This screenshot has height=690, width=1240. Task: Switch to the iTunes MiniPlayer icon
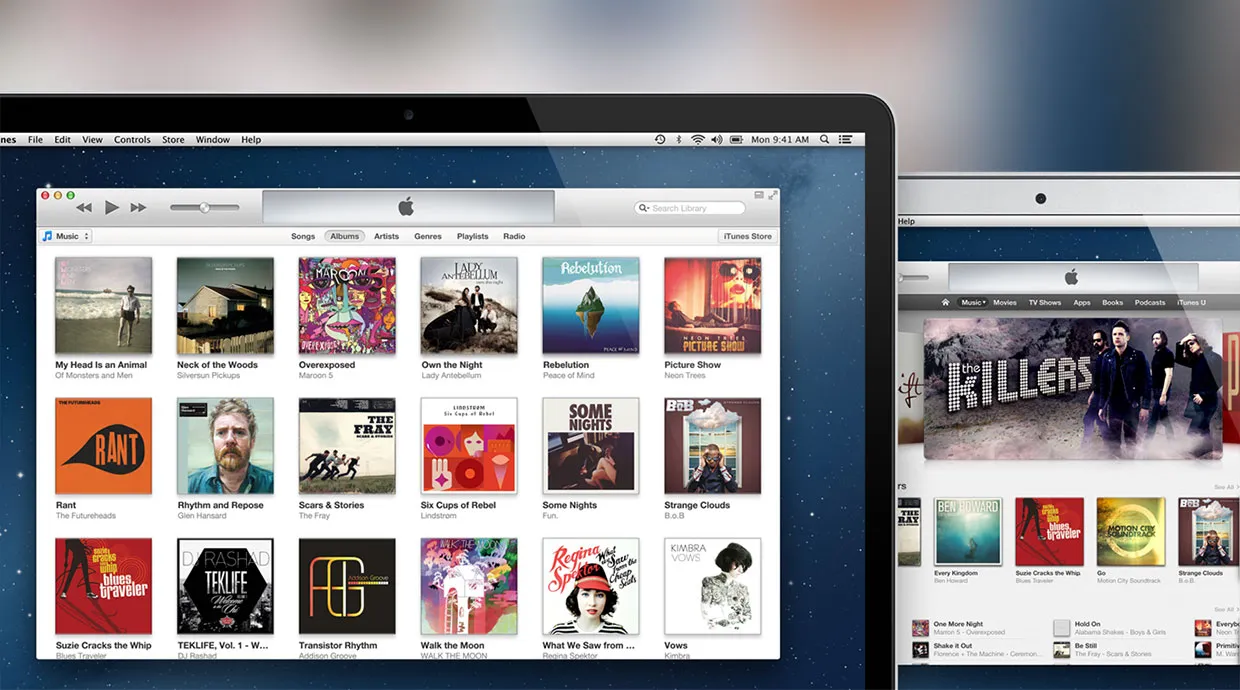coord(759,195)
